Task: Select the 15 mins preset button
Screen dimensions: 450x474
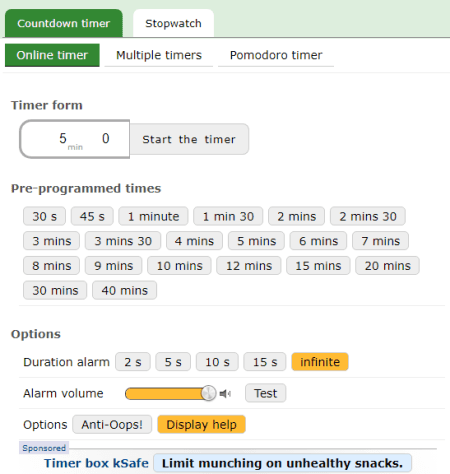Action: [x=318, y=266]
